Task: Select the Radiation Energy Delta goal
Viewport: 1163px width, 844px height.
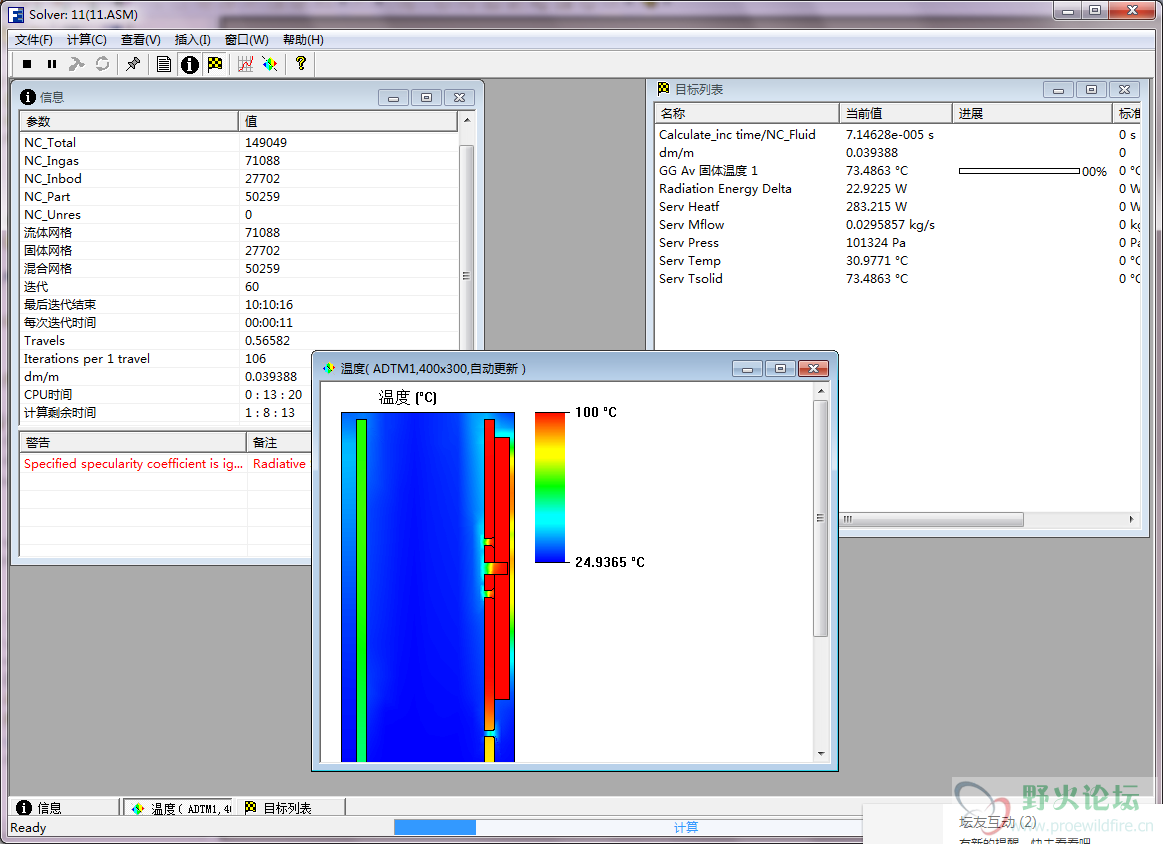Action: (x=897, y=188)
